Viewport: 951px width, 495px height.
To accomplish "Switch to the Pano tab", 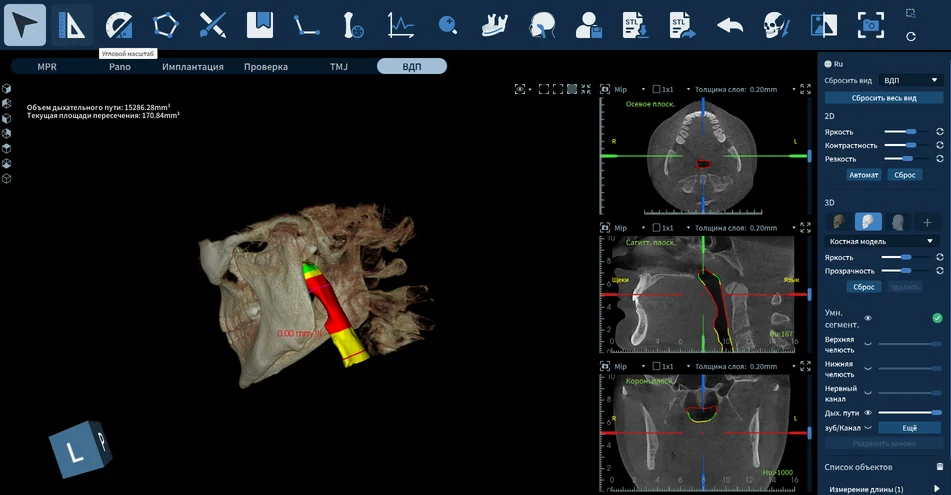I will point(120,67).
